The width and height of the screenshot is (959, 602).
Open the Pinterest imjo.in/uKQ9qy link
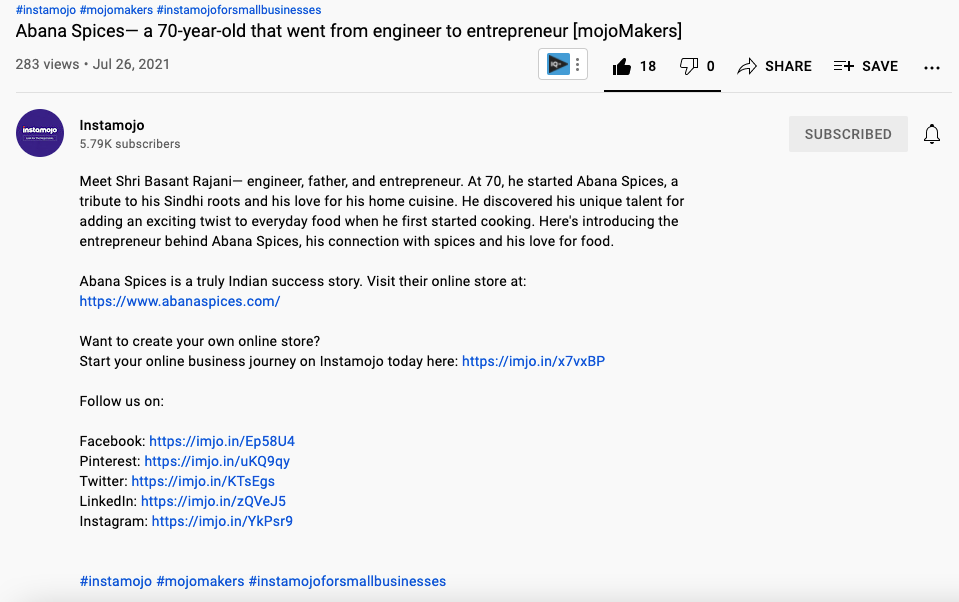[217, 461]
